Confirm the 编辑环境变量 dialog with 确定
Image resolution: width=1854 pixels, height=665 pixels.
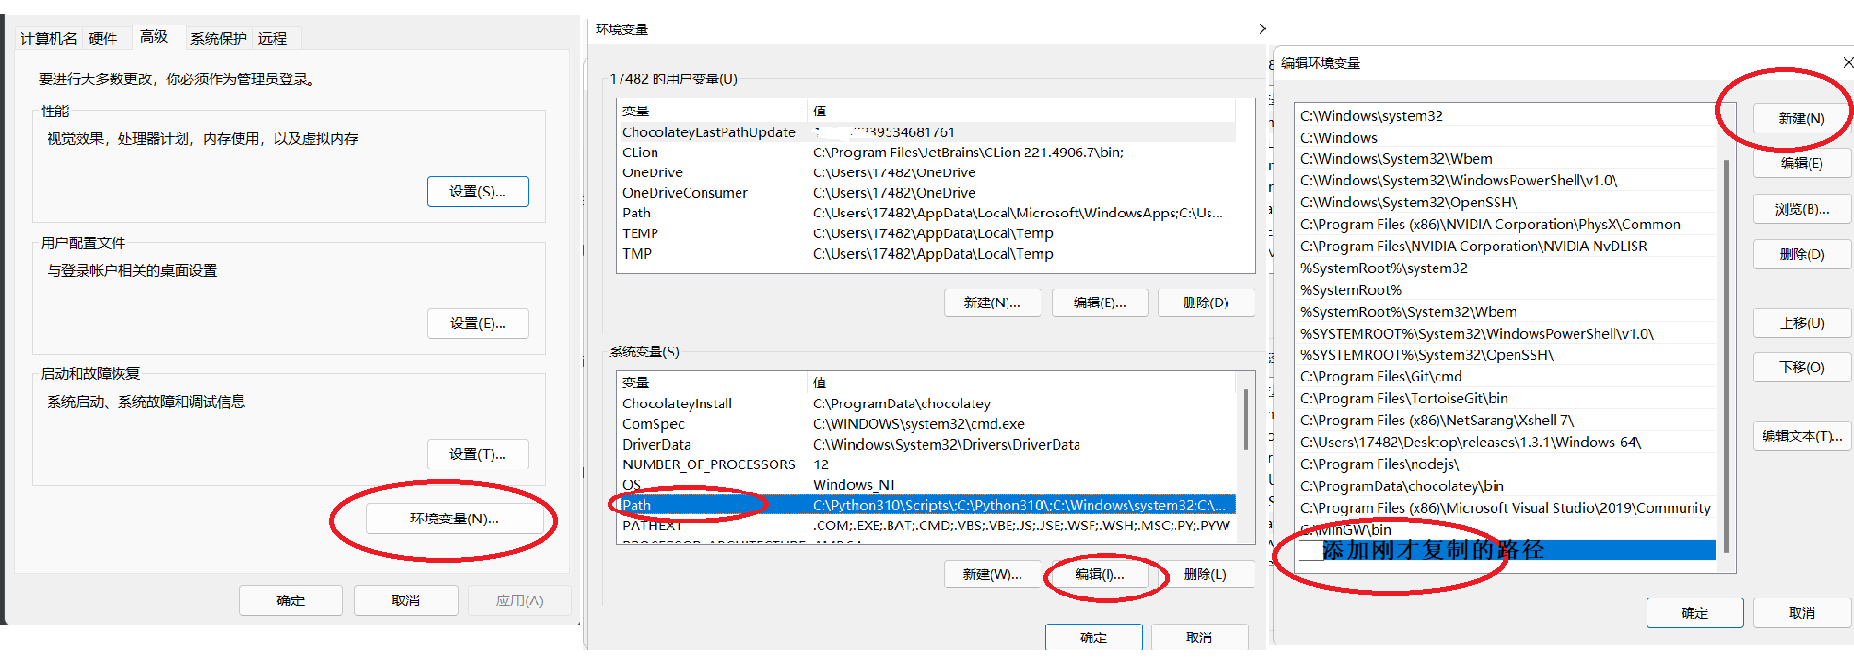tap(1695, 613)
